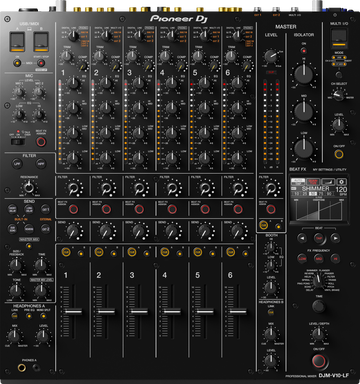
Task: Click the channel 1 FILTER knob
Action: 73,189
